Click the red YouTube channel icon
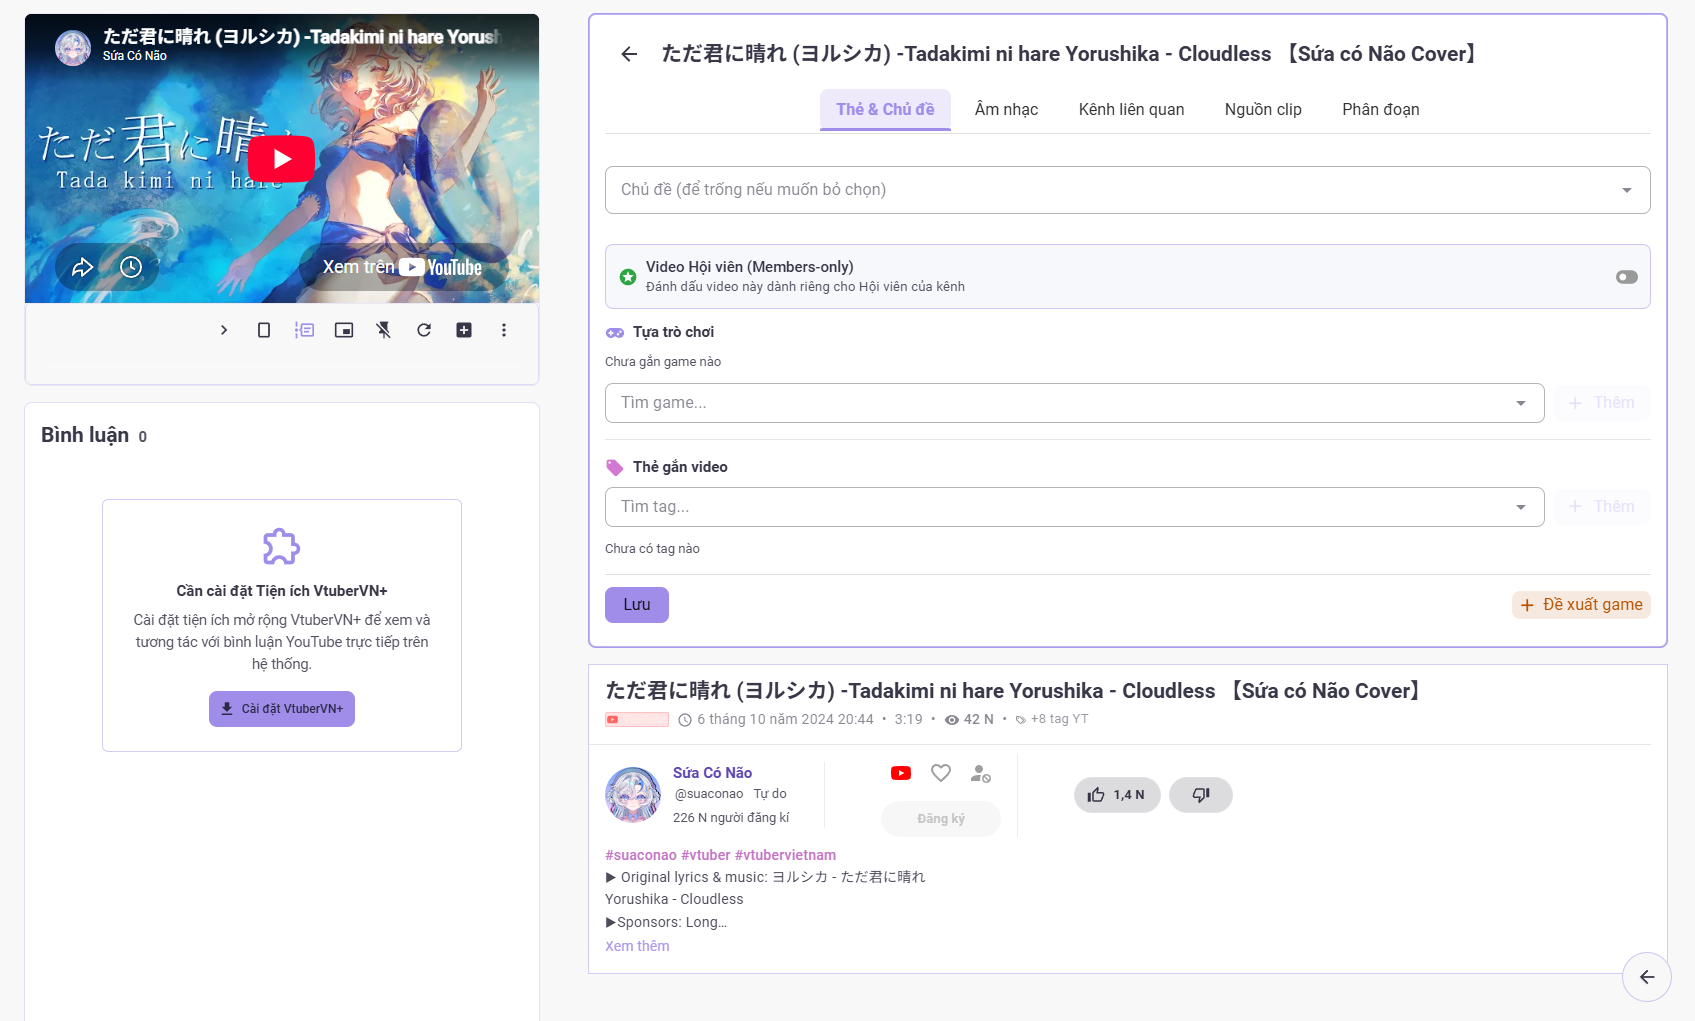 click(x=901, y=773)
